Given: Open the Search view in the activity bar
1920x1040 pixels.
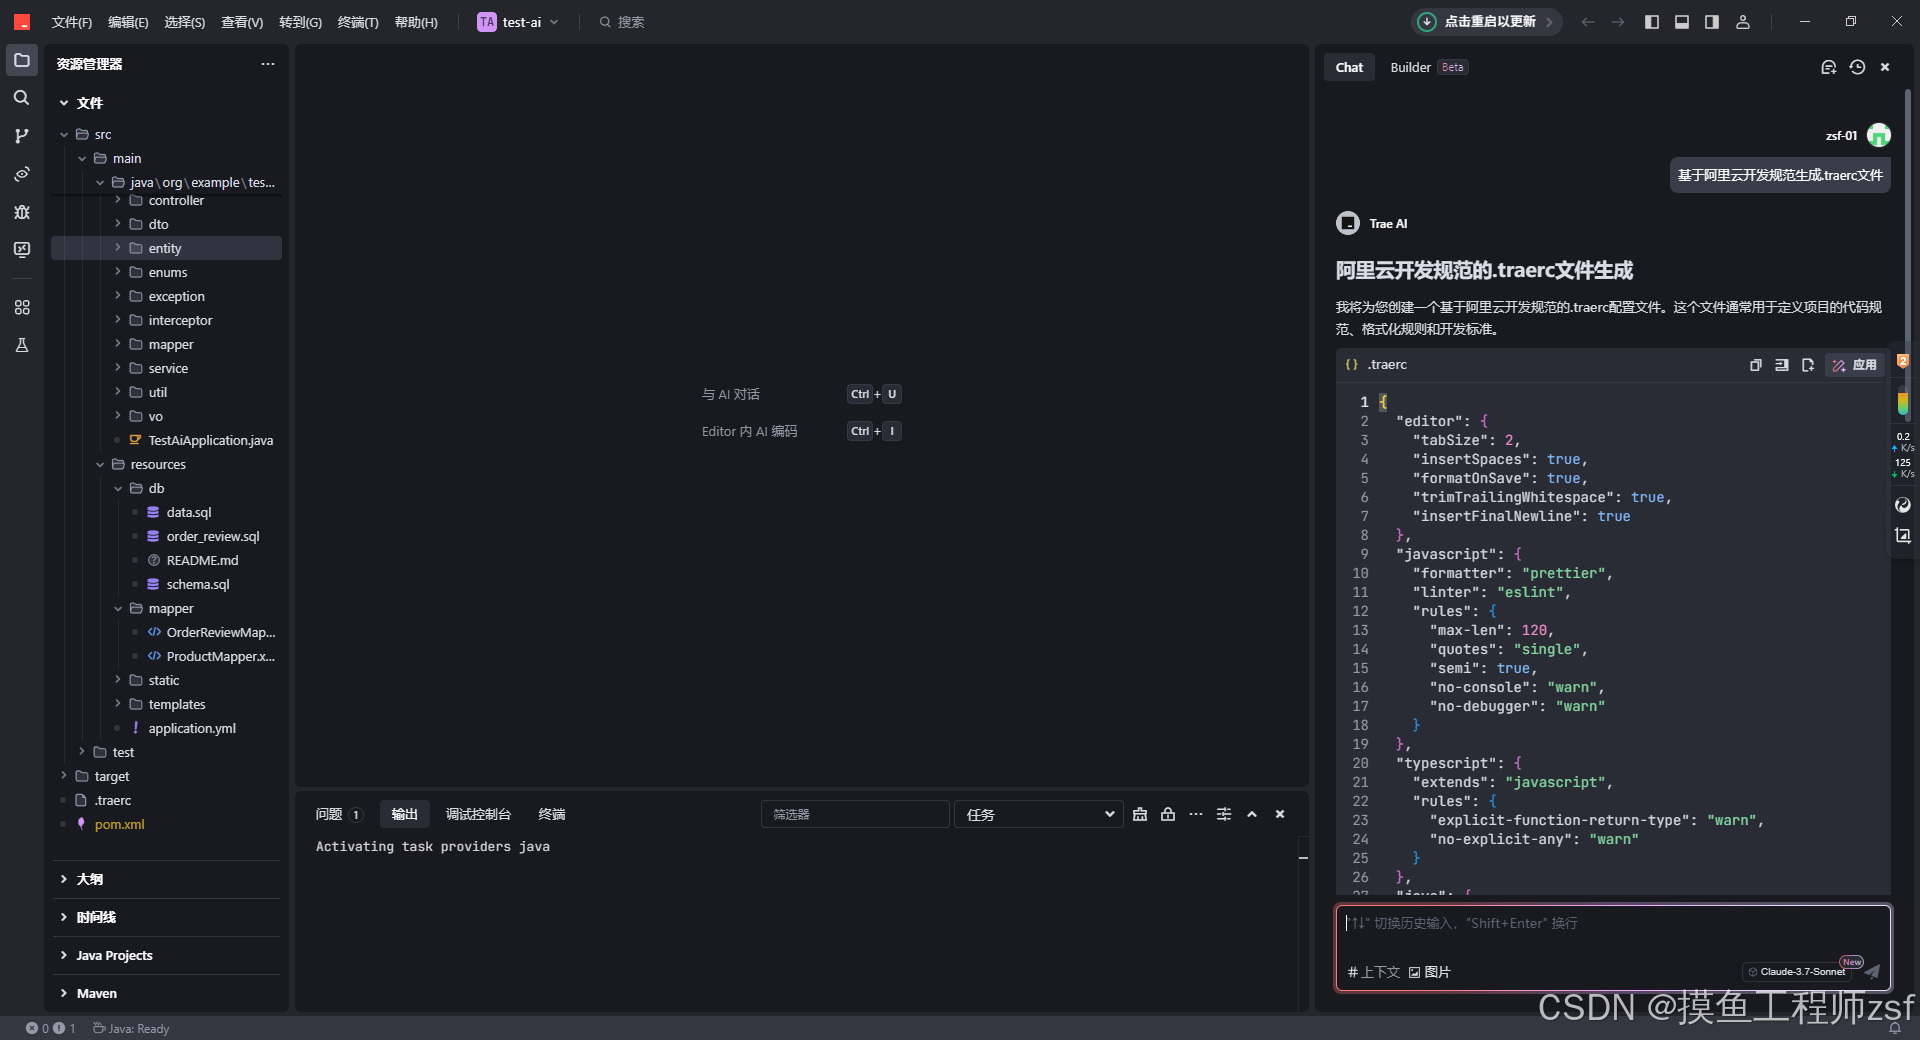Looking at the screenshot, I should tap(21, 97).
